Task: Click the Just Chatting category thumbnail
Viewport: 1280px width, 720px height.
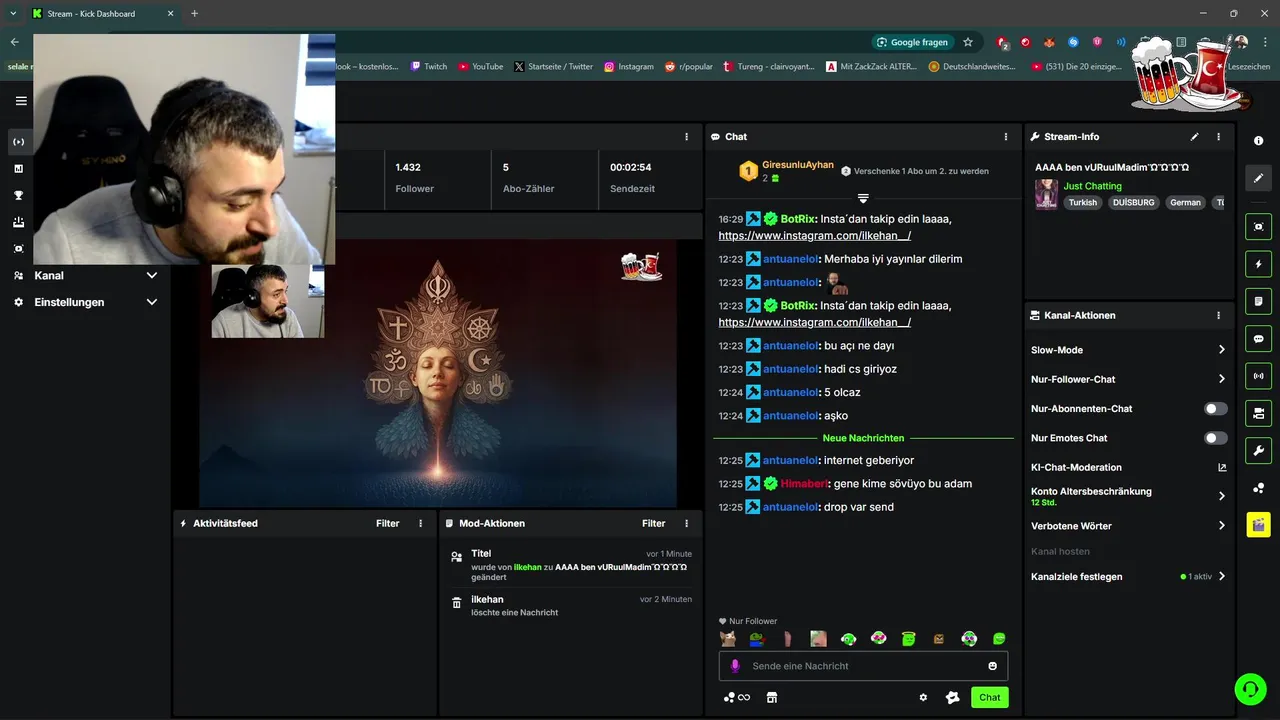Action: click(x=1046, y=194)
